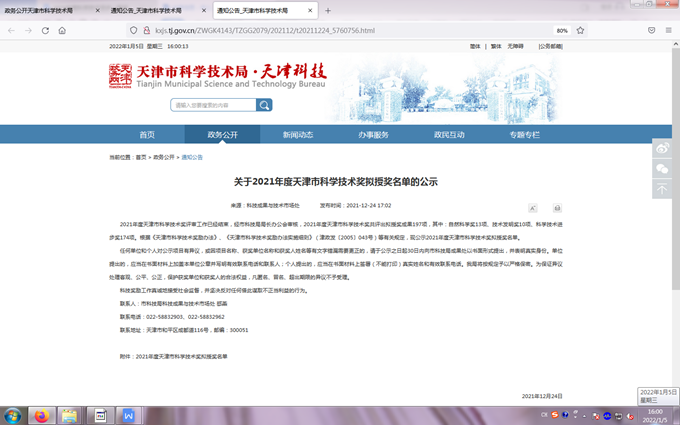The image size is (680, 425).
Task: Bookmark this page with the star
Action: [580, 30]
